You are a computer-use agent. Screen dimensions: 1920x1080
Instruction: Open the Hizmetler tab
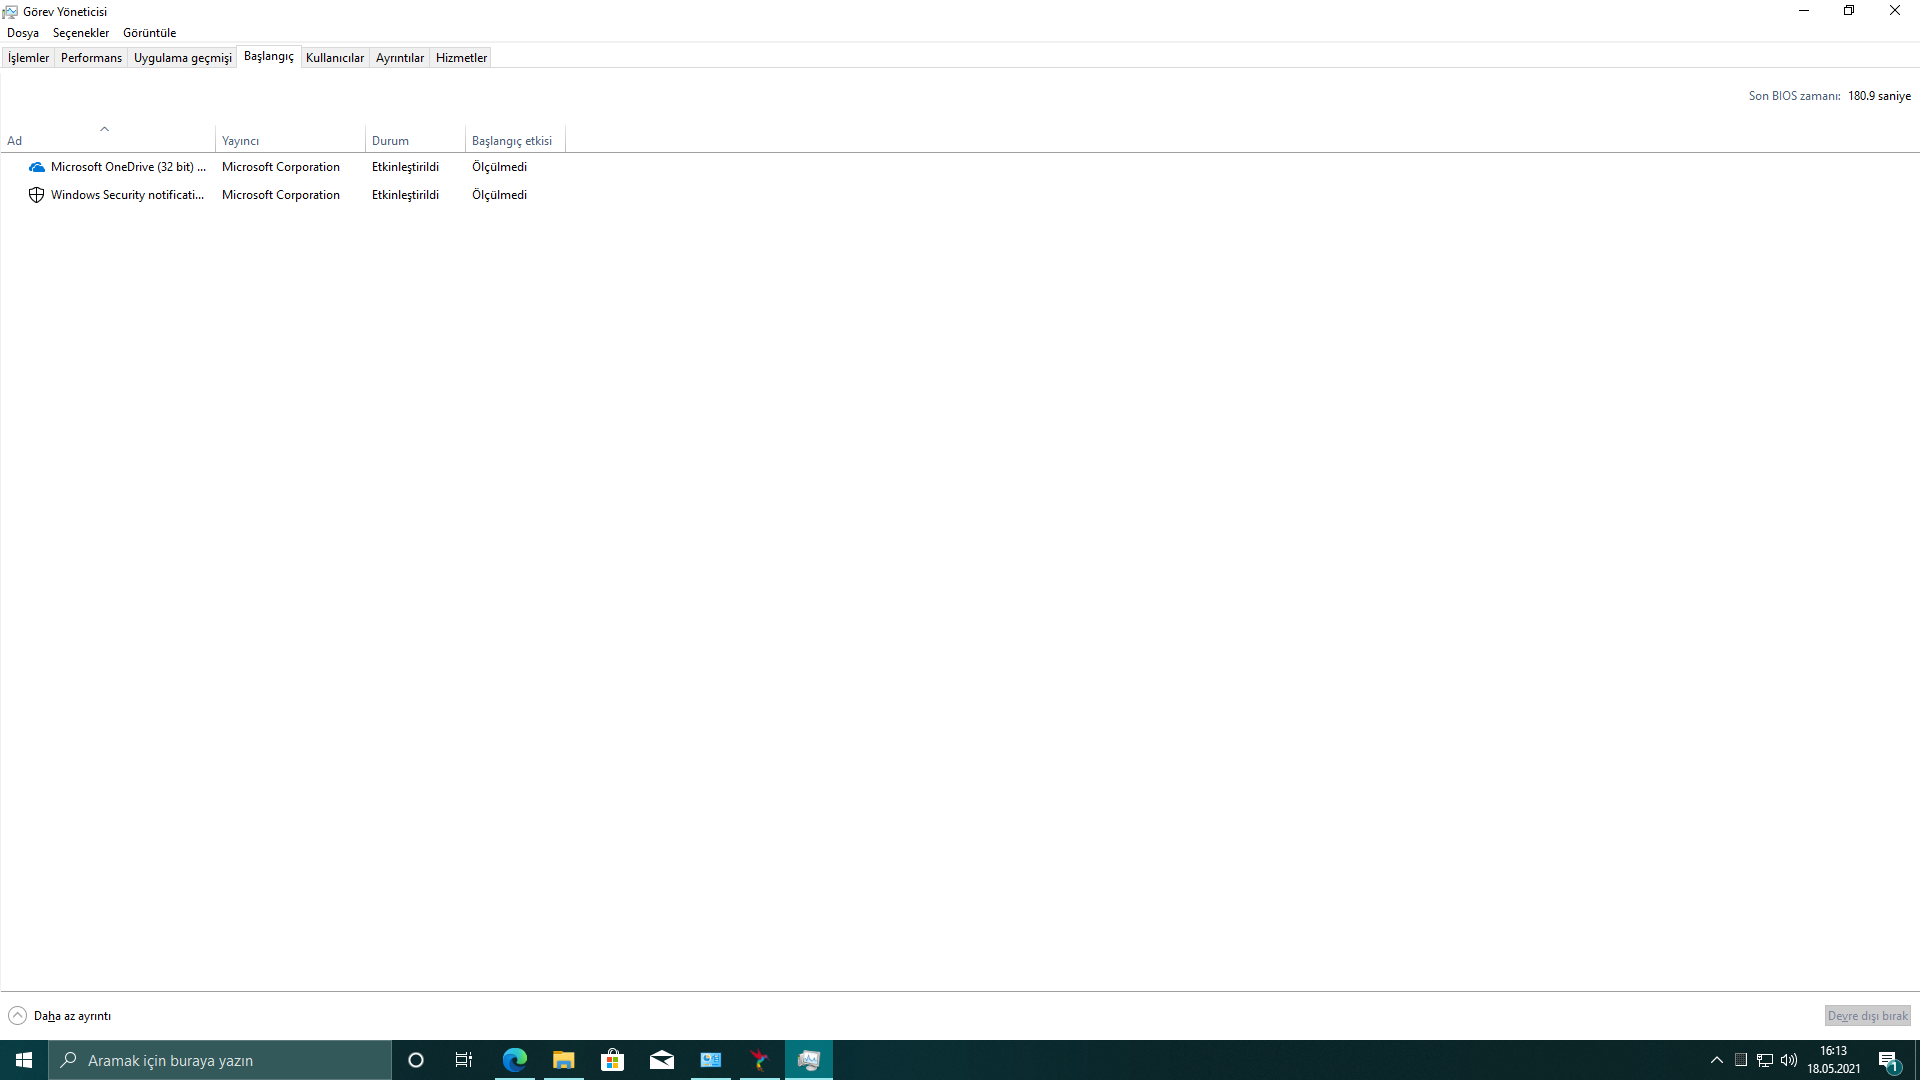click(x=461, y=58)
